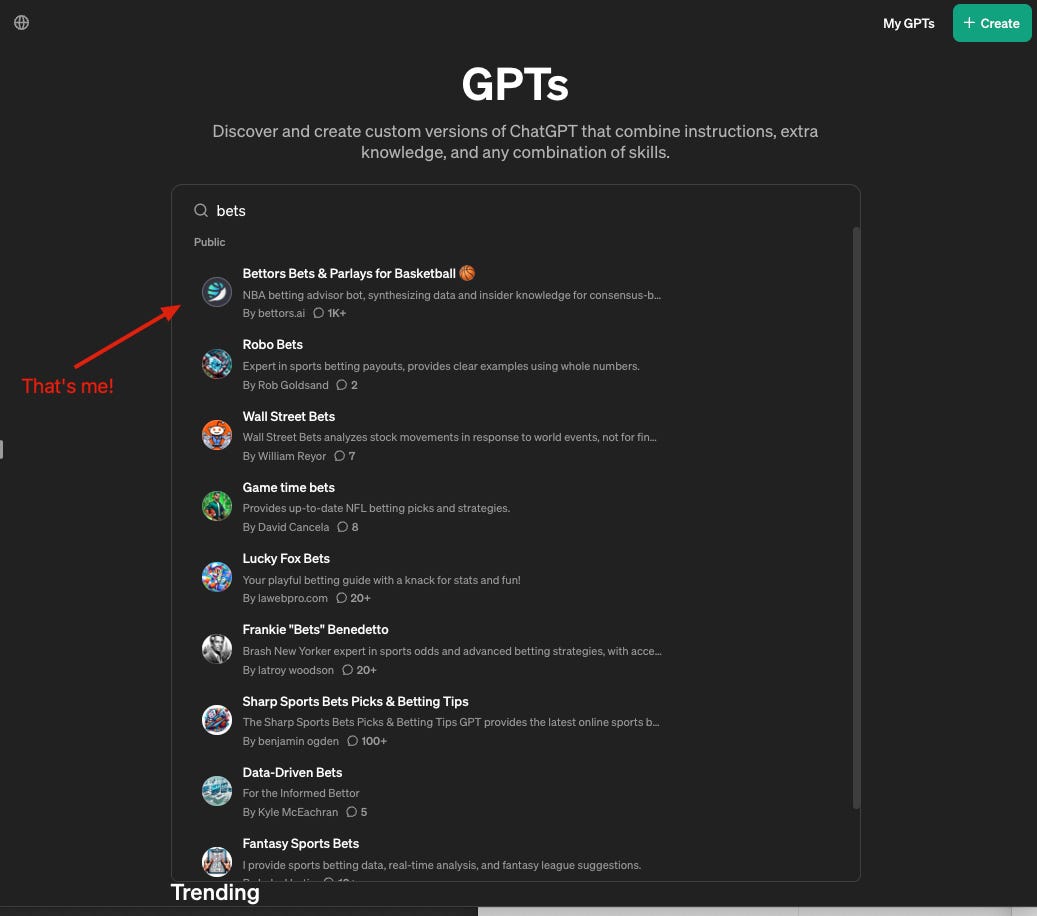Click chat bubble icon next to Rob Goldsand
The height and width of the screenshot is (916, 1037).
pyautogui.click(x=341, y=385)
